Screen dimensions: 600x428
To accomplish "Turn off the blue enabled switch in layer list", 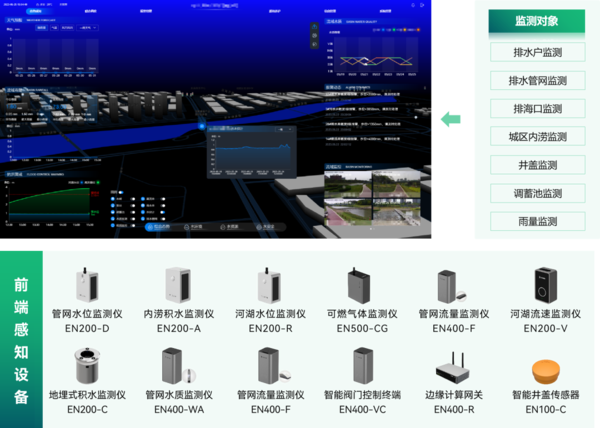I will coord(163,212).
